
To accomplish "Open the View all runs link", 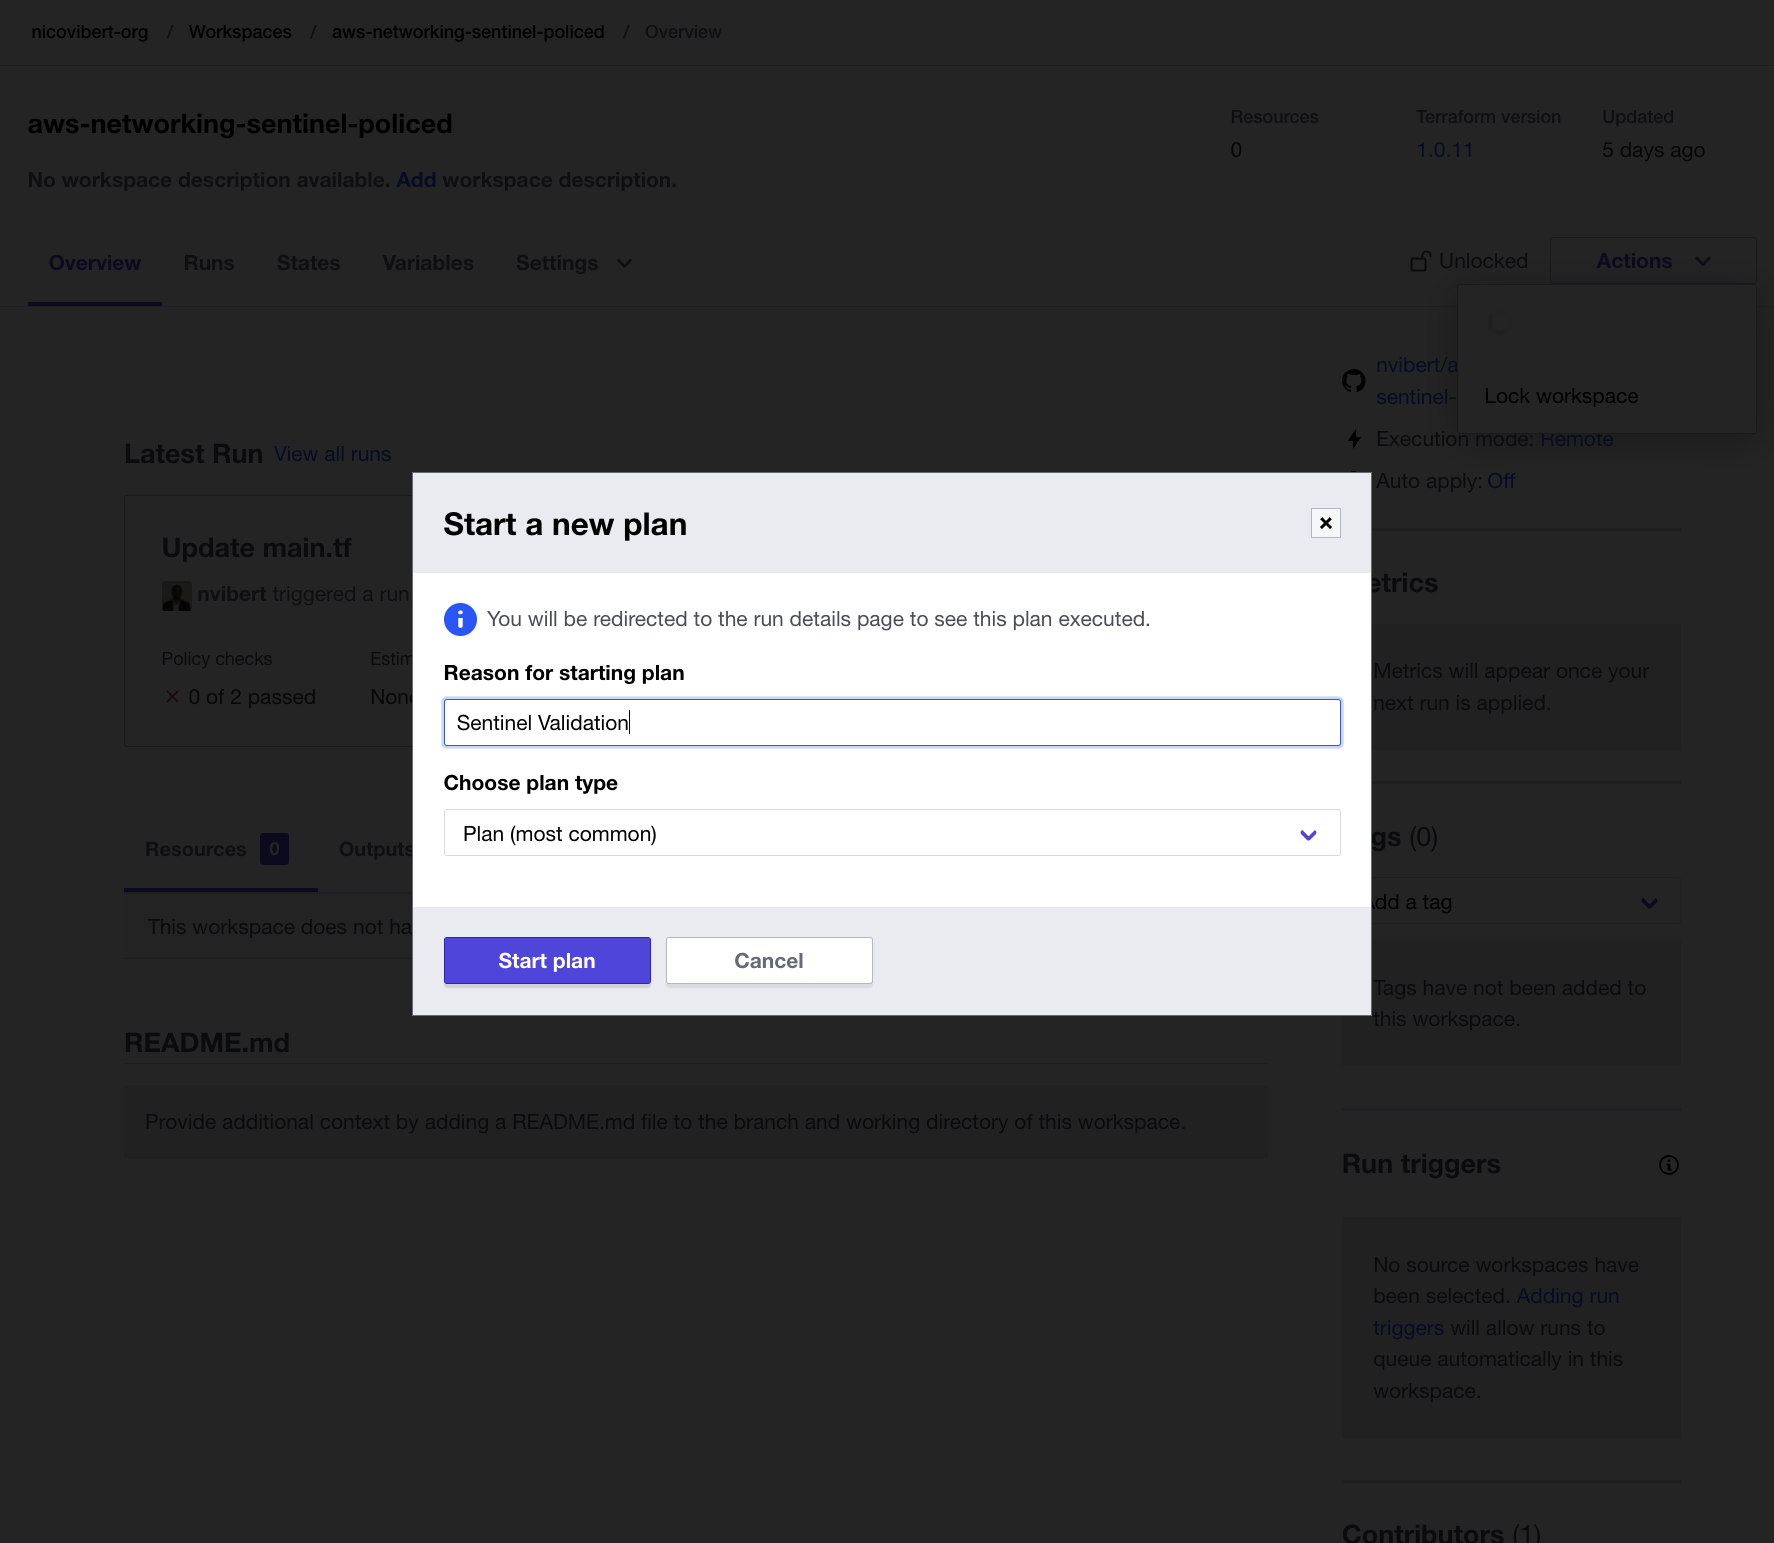I will click(x=332, y=454).
